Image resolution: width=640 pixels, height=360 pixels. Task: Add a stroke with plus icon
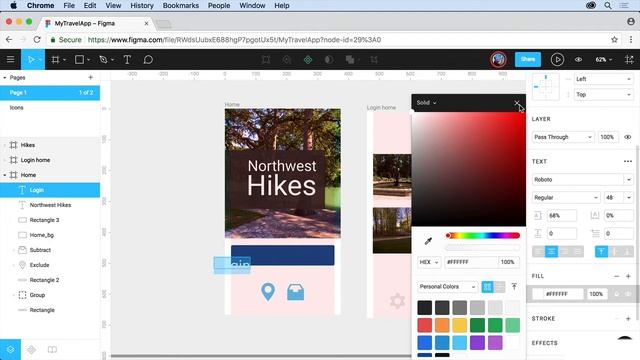[x=628, y=318]
